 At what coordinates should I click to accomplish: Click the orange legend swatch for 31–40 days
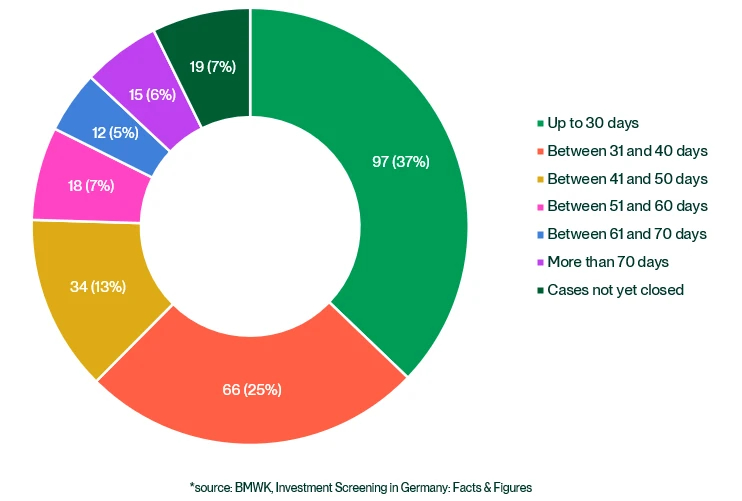(x=541, y=151)
